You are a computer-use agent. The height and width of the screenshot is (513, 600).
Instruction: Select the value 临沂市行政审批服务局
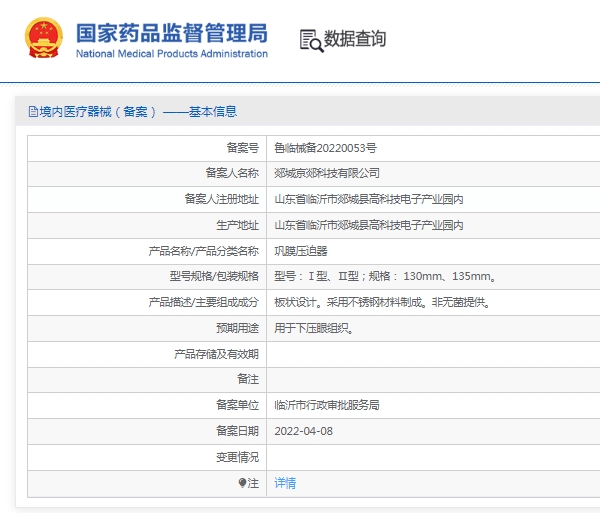(x=327, y=405)
